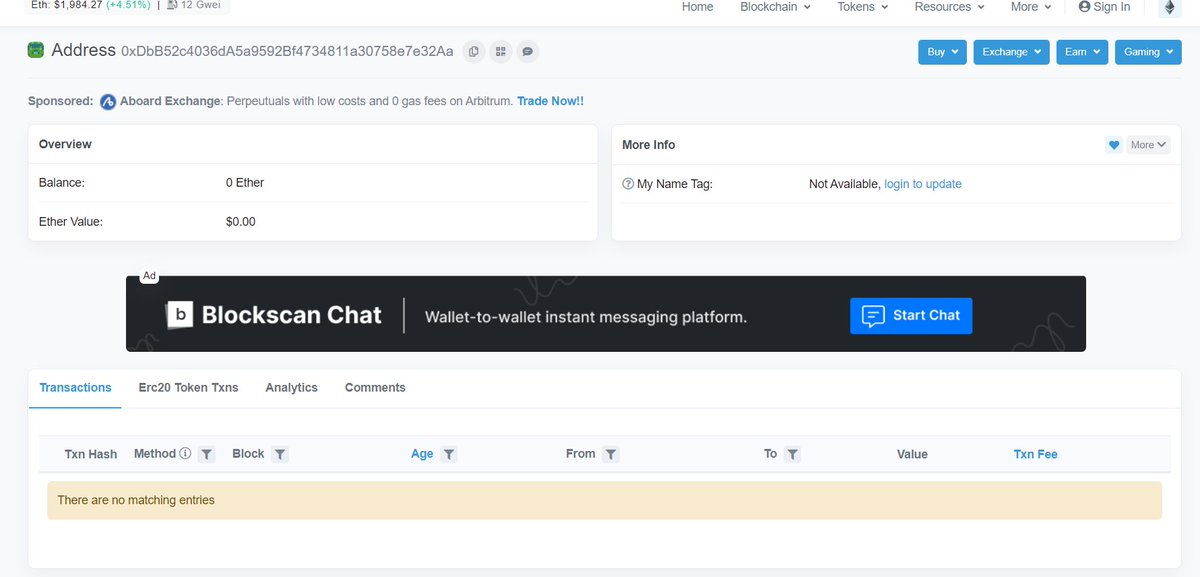Click the Start Chat button
The width and height of the screenshot is (1200, 577).
click(911, 315)
